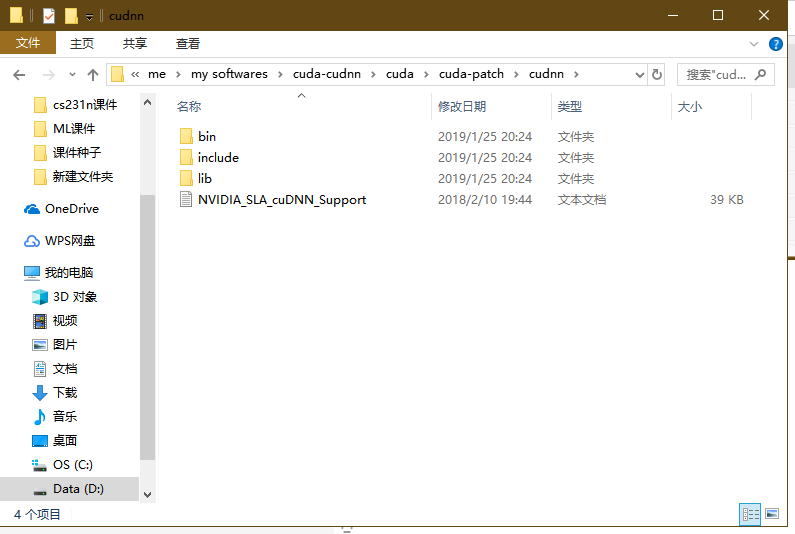795x534 pixels.
Task: Click the search magnifier icon
Action: 760,75
